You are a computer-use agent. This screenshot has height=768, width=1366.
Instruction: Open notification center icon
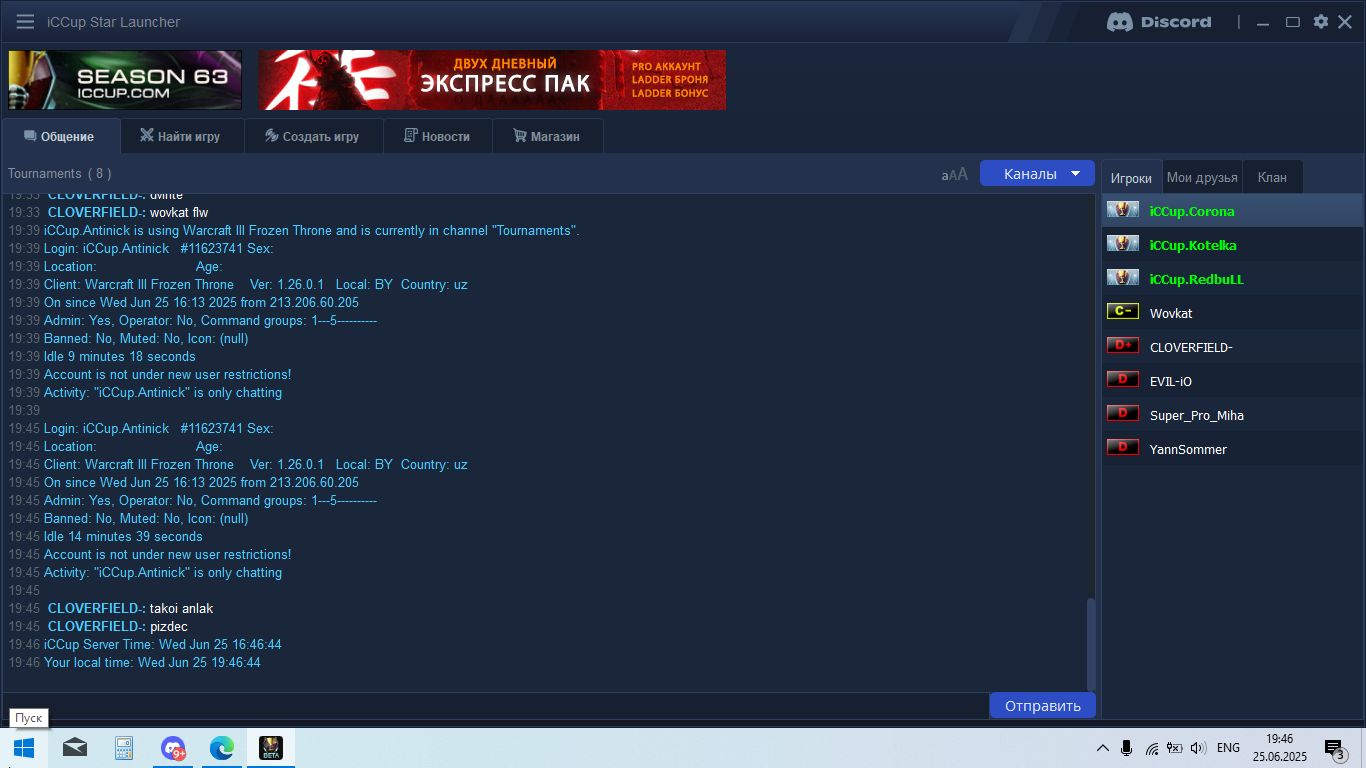coord(1334,748)
